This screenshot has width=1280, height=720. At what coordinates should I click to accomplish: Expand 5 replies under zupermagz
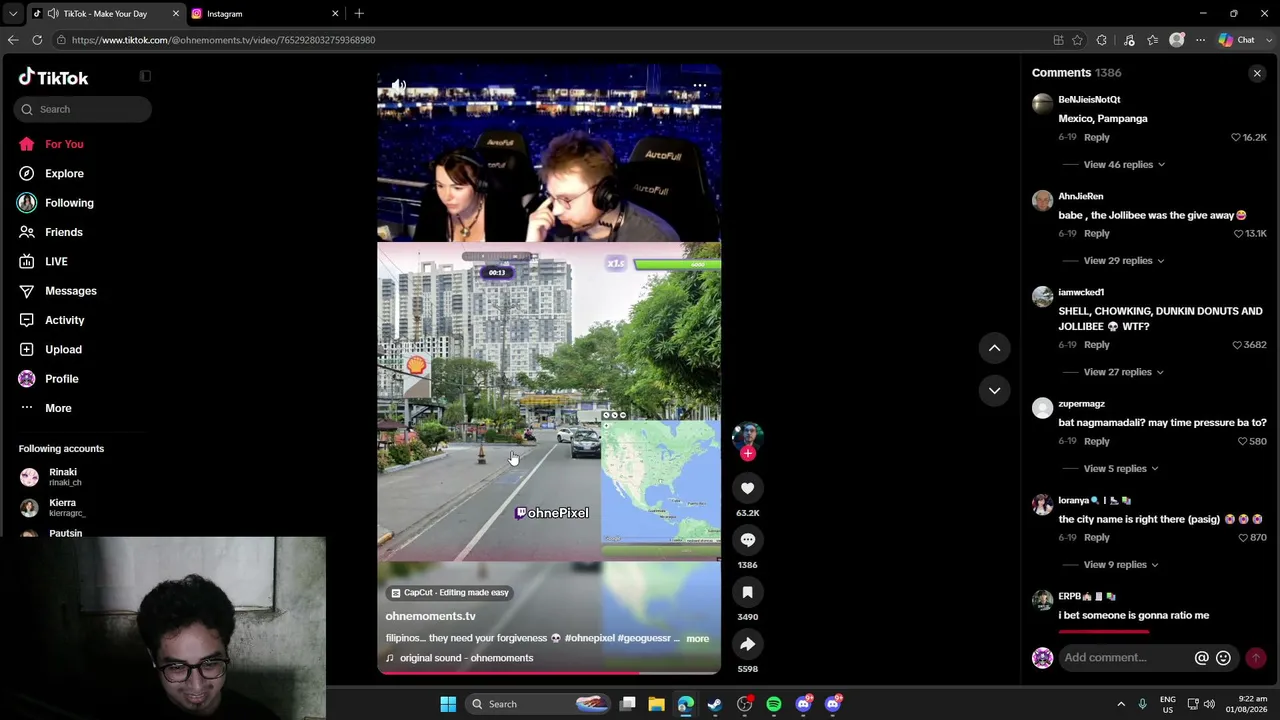tap(1121, 469)
